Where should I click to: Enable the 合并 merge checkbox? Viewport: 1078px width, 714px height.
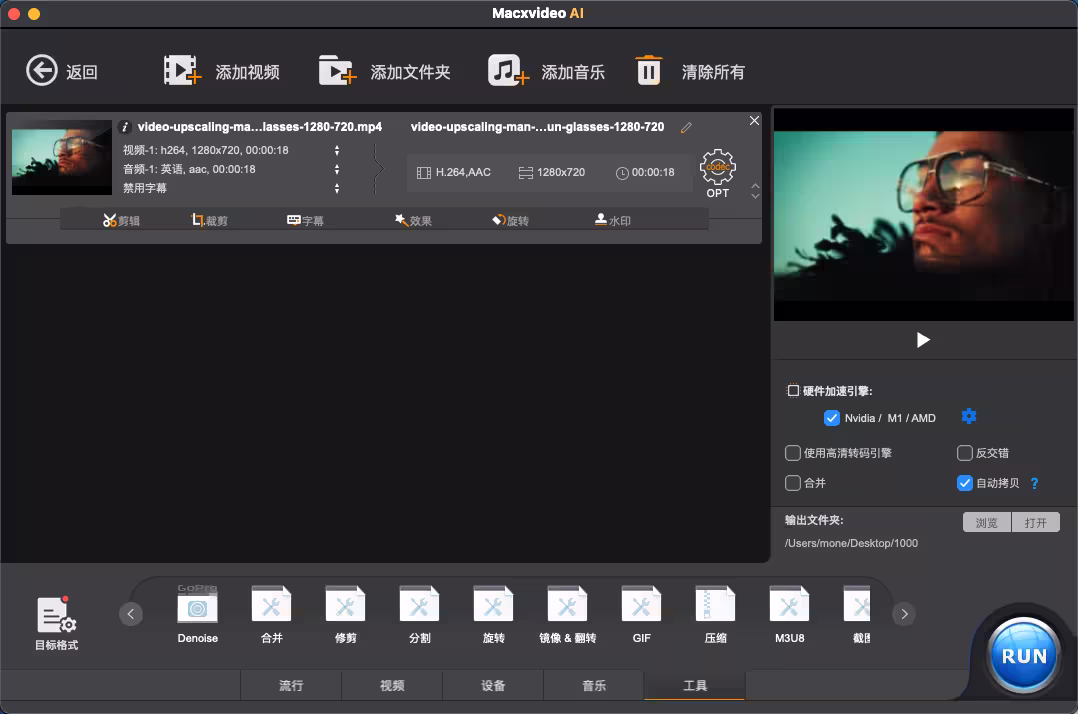point(793,483)
